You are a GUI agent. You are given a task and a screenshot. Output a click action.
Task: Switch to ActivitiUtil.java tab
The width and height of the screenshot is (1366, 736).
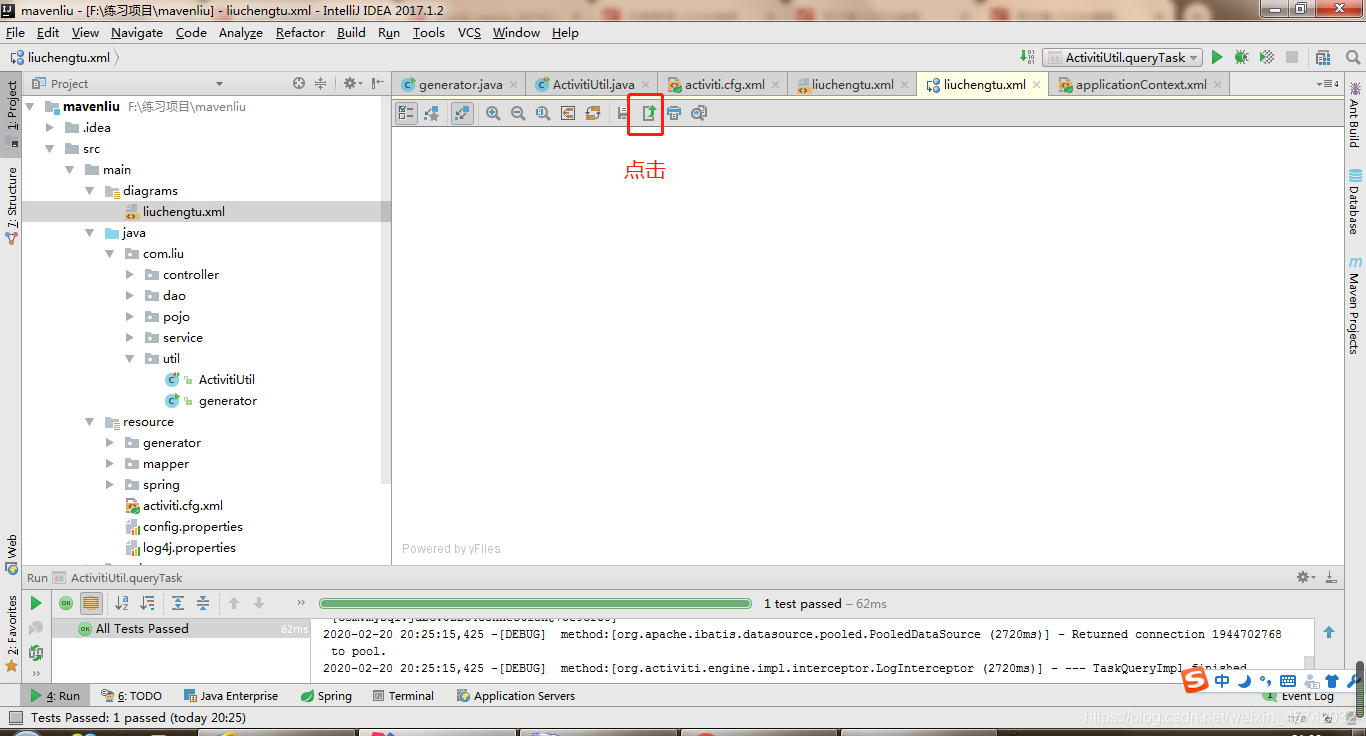tap(593, 84)
